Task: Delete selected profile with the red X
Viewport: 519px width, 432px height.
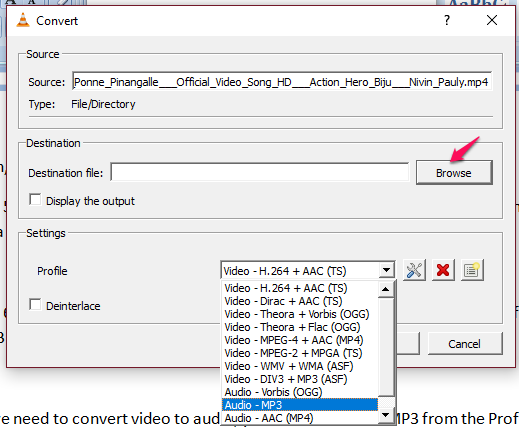Action: click(443, 270)
